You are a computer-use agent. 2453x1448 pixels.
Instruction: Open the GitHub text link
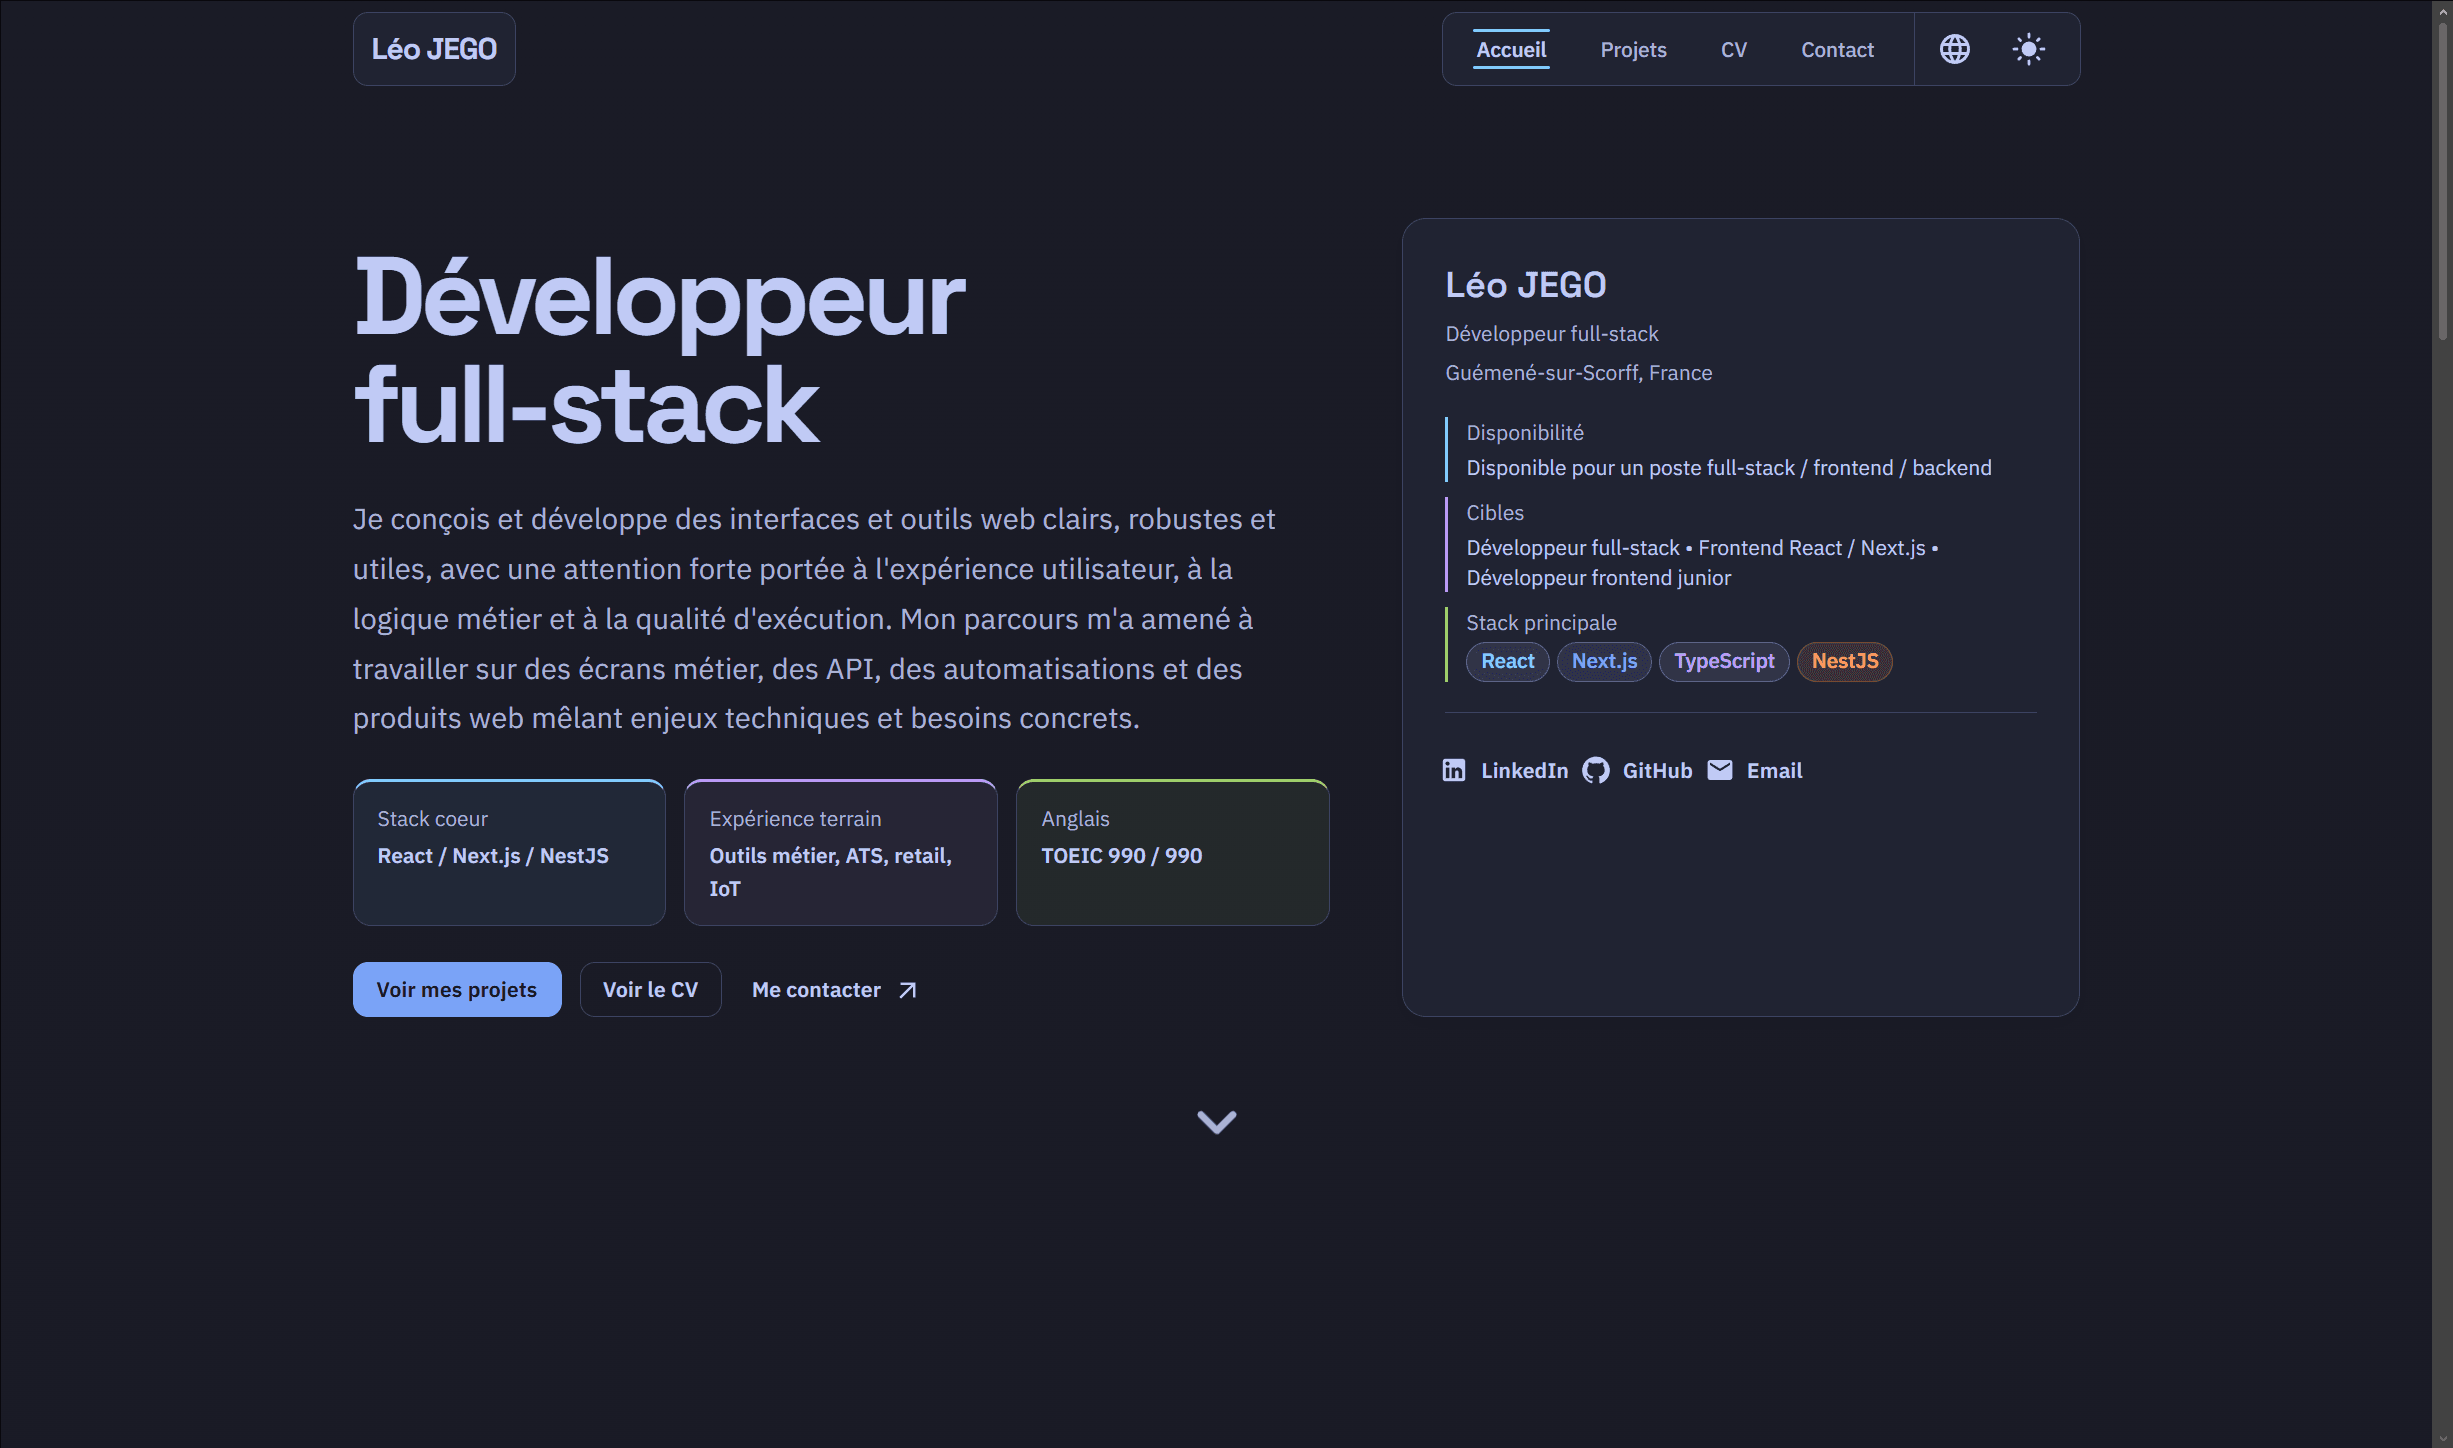click(1657, 771)
